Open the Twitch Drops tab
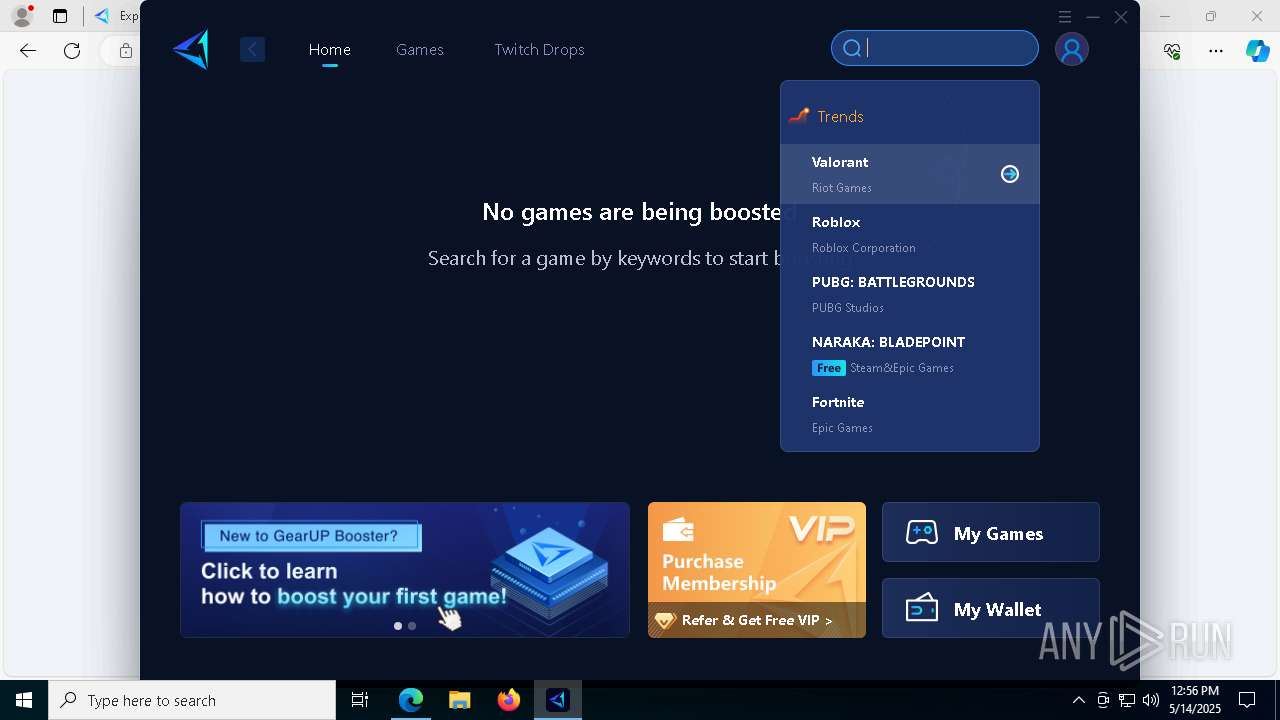Image resolution: width=1280 pixels, height=720 pixels. (539, 49)
